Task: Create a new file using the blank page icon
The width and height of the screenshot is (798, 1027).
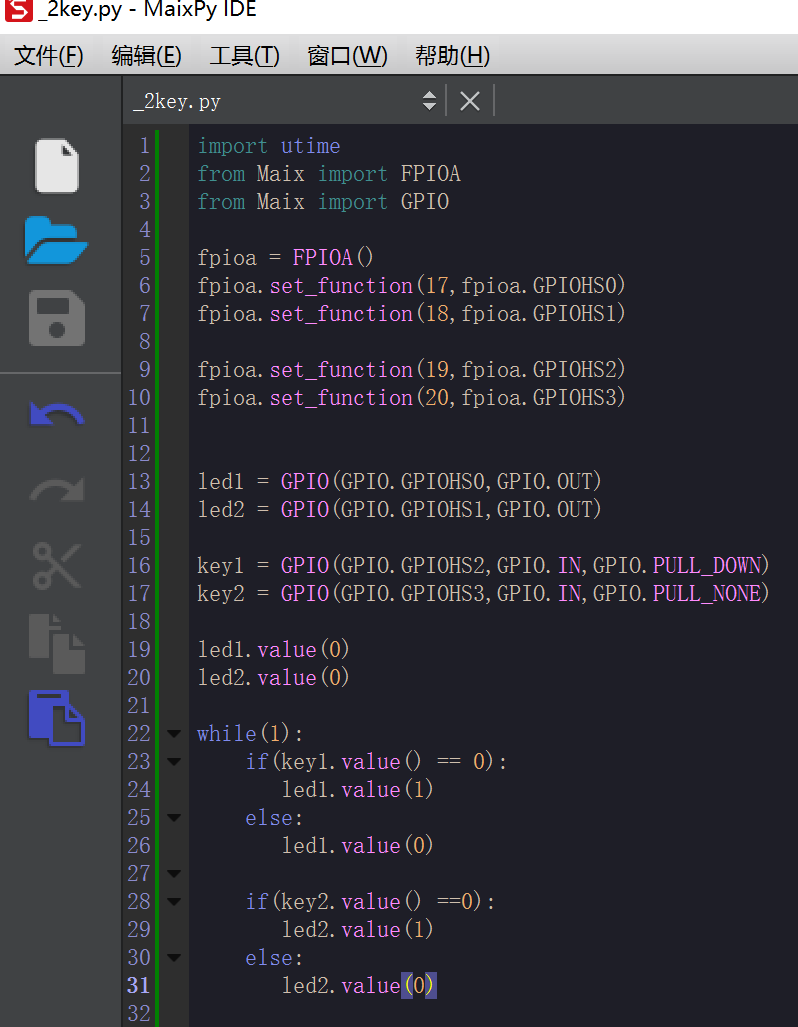Action: 57,166
